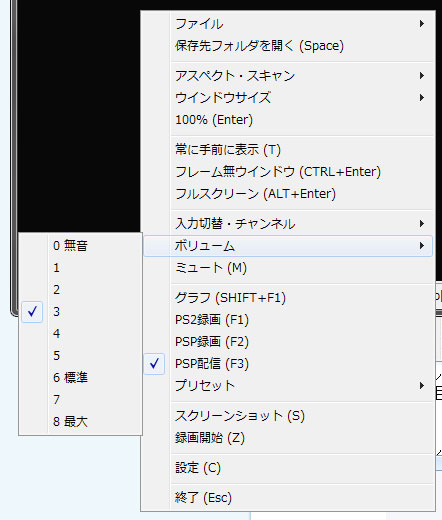Set volume level to 4
This screenshot has height=520, width=442.
(81, 334)
